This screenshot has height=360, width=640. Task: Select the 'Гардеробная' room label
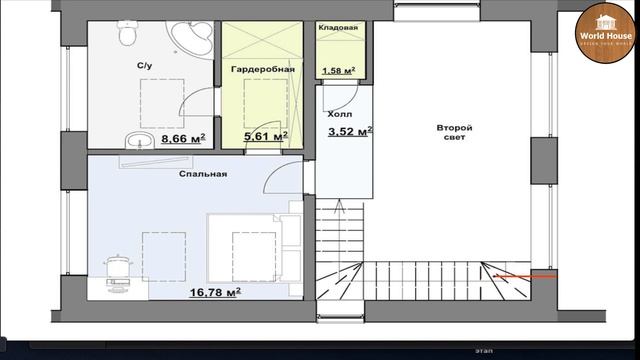[x=263, y=69]
